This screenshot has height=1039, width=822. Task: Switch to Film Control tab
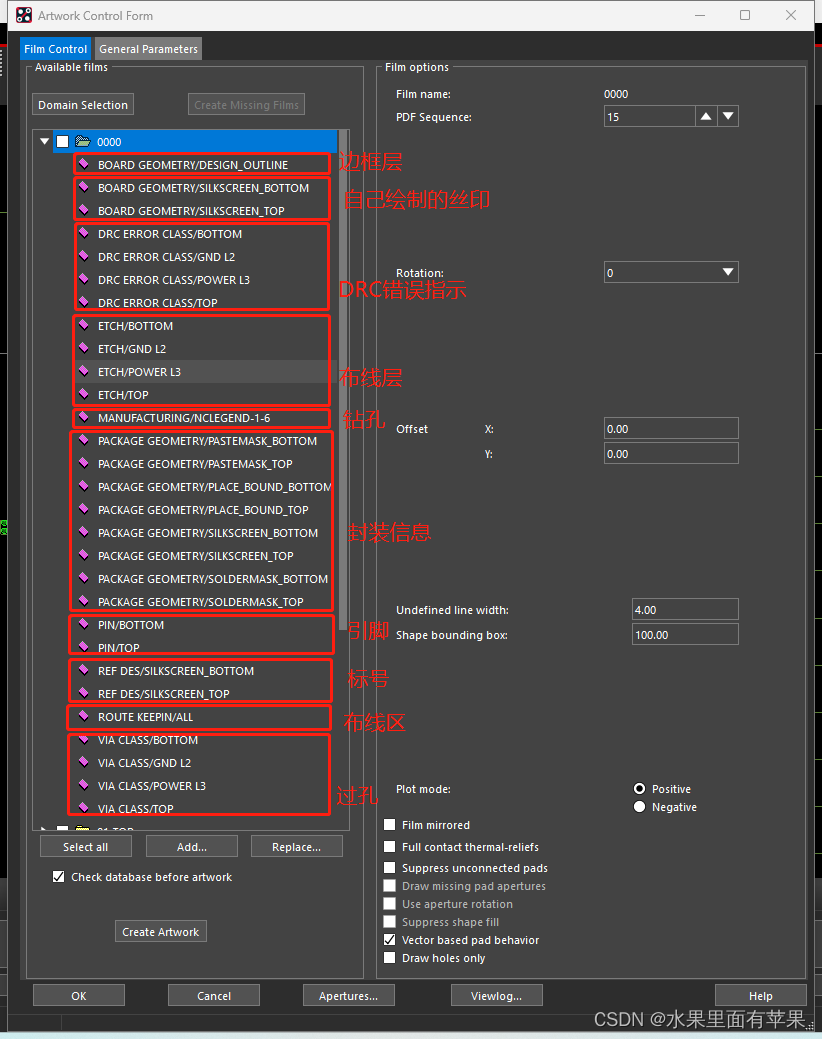coord(56,49)
